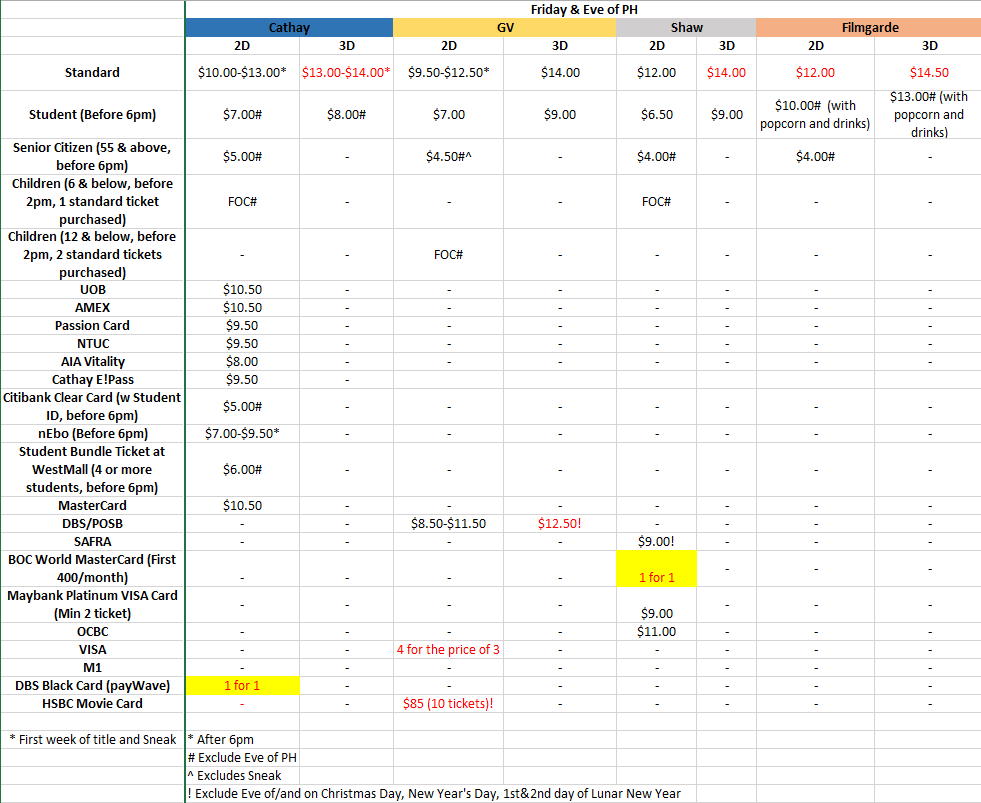Select the "UOB" row label
This screenshot has height=803, width=981.
[93, 290]
